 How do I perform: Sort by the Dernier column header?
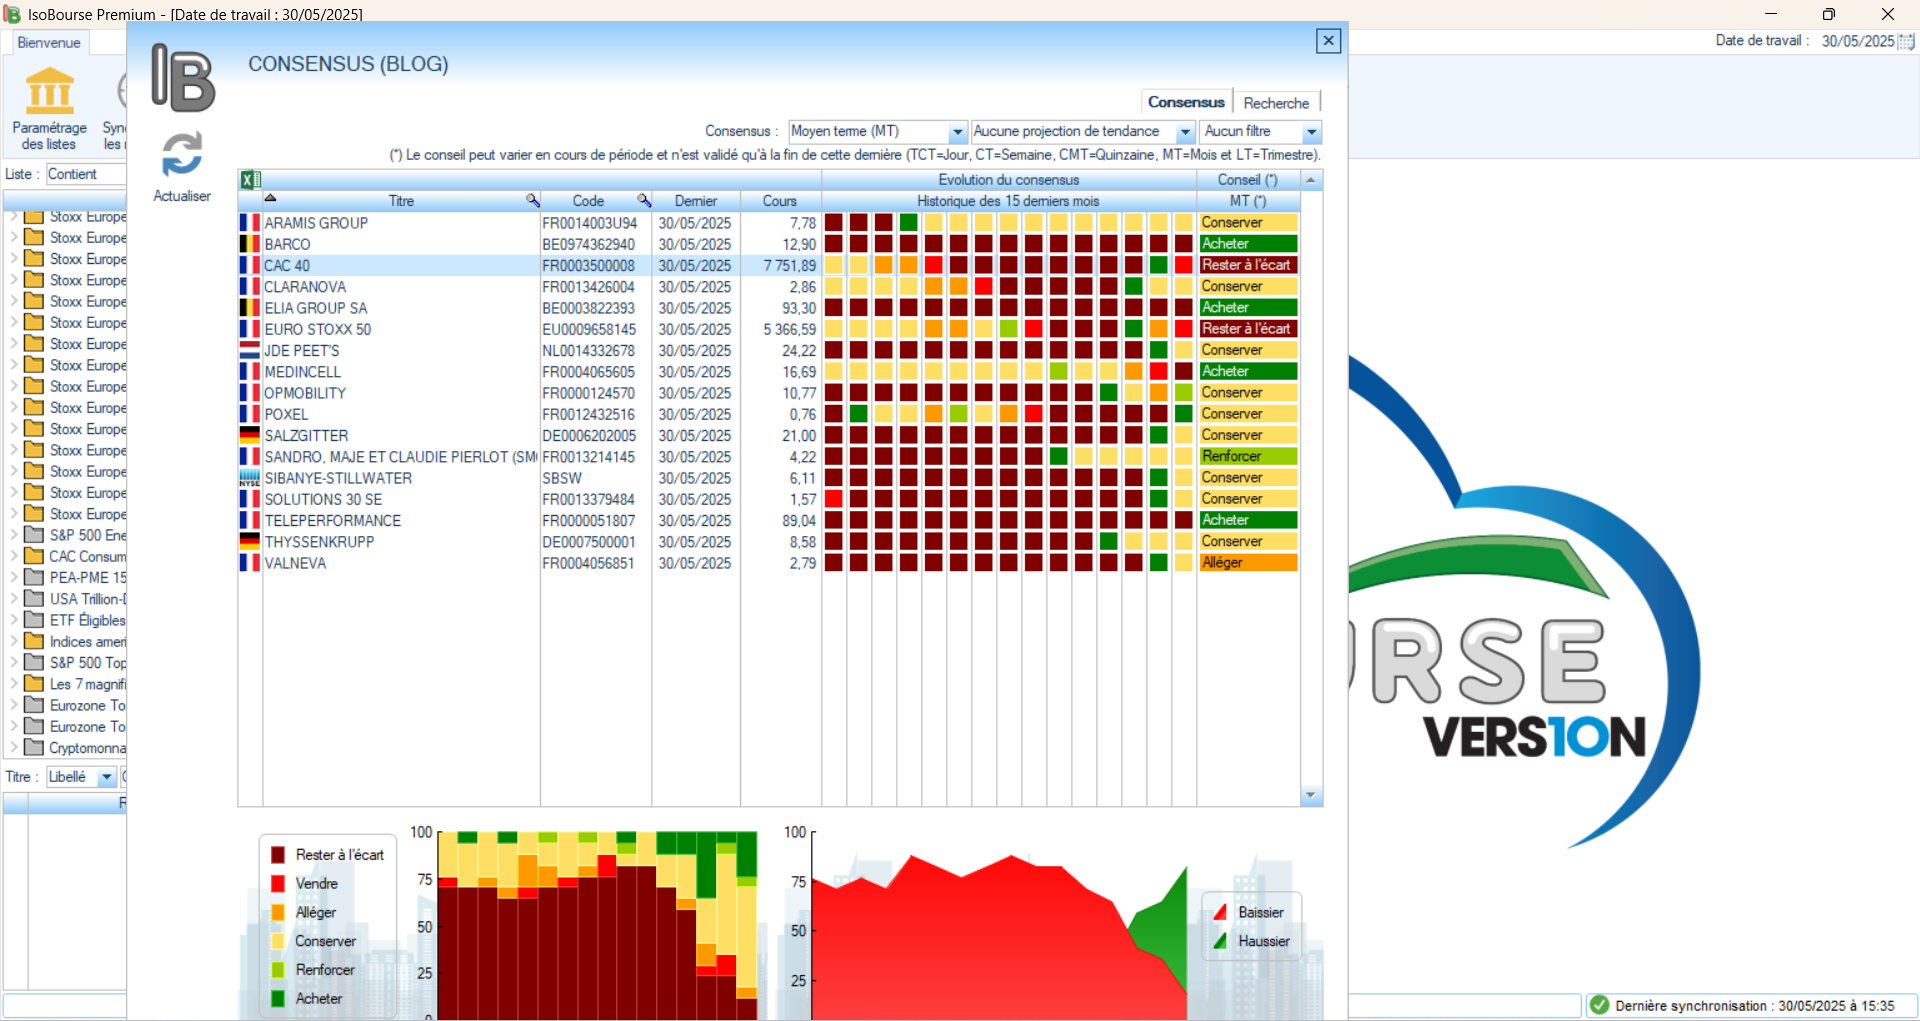click(x=696, y=201)
